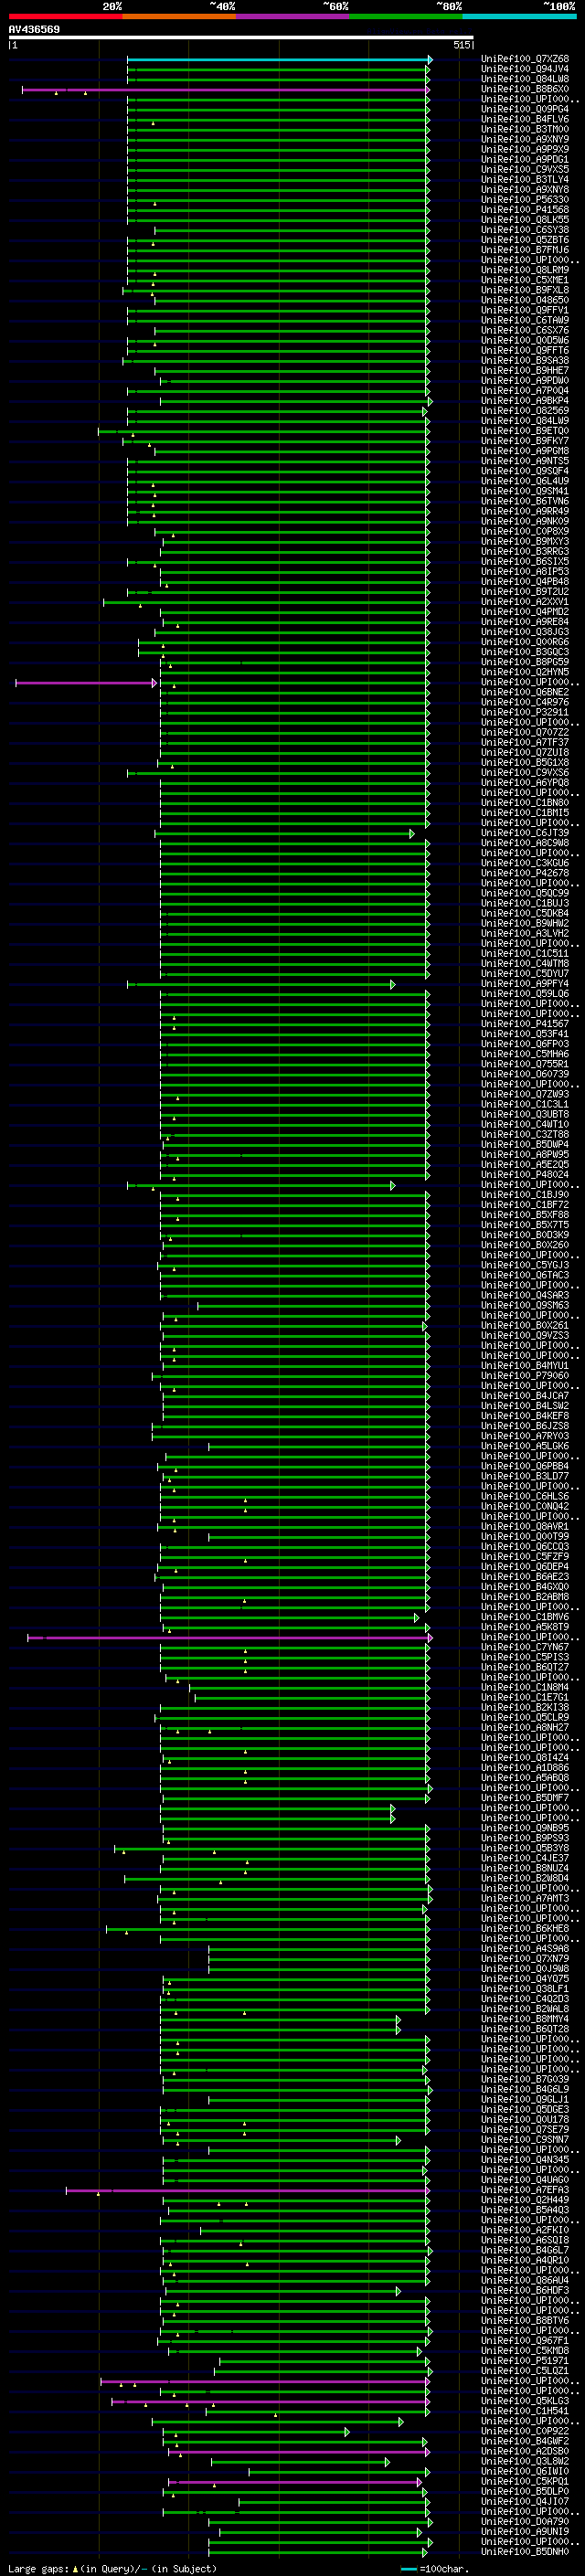Select hit UniRef100_A9XNY9
Screen dimensions: 585x2576
click(525, 139)
